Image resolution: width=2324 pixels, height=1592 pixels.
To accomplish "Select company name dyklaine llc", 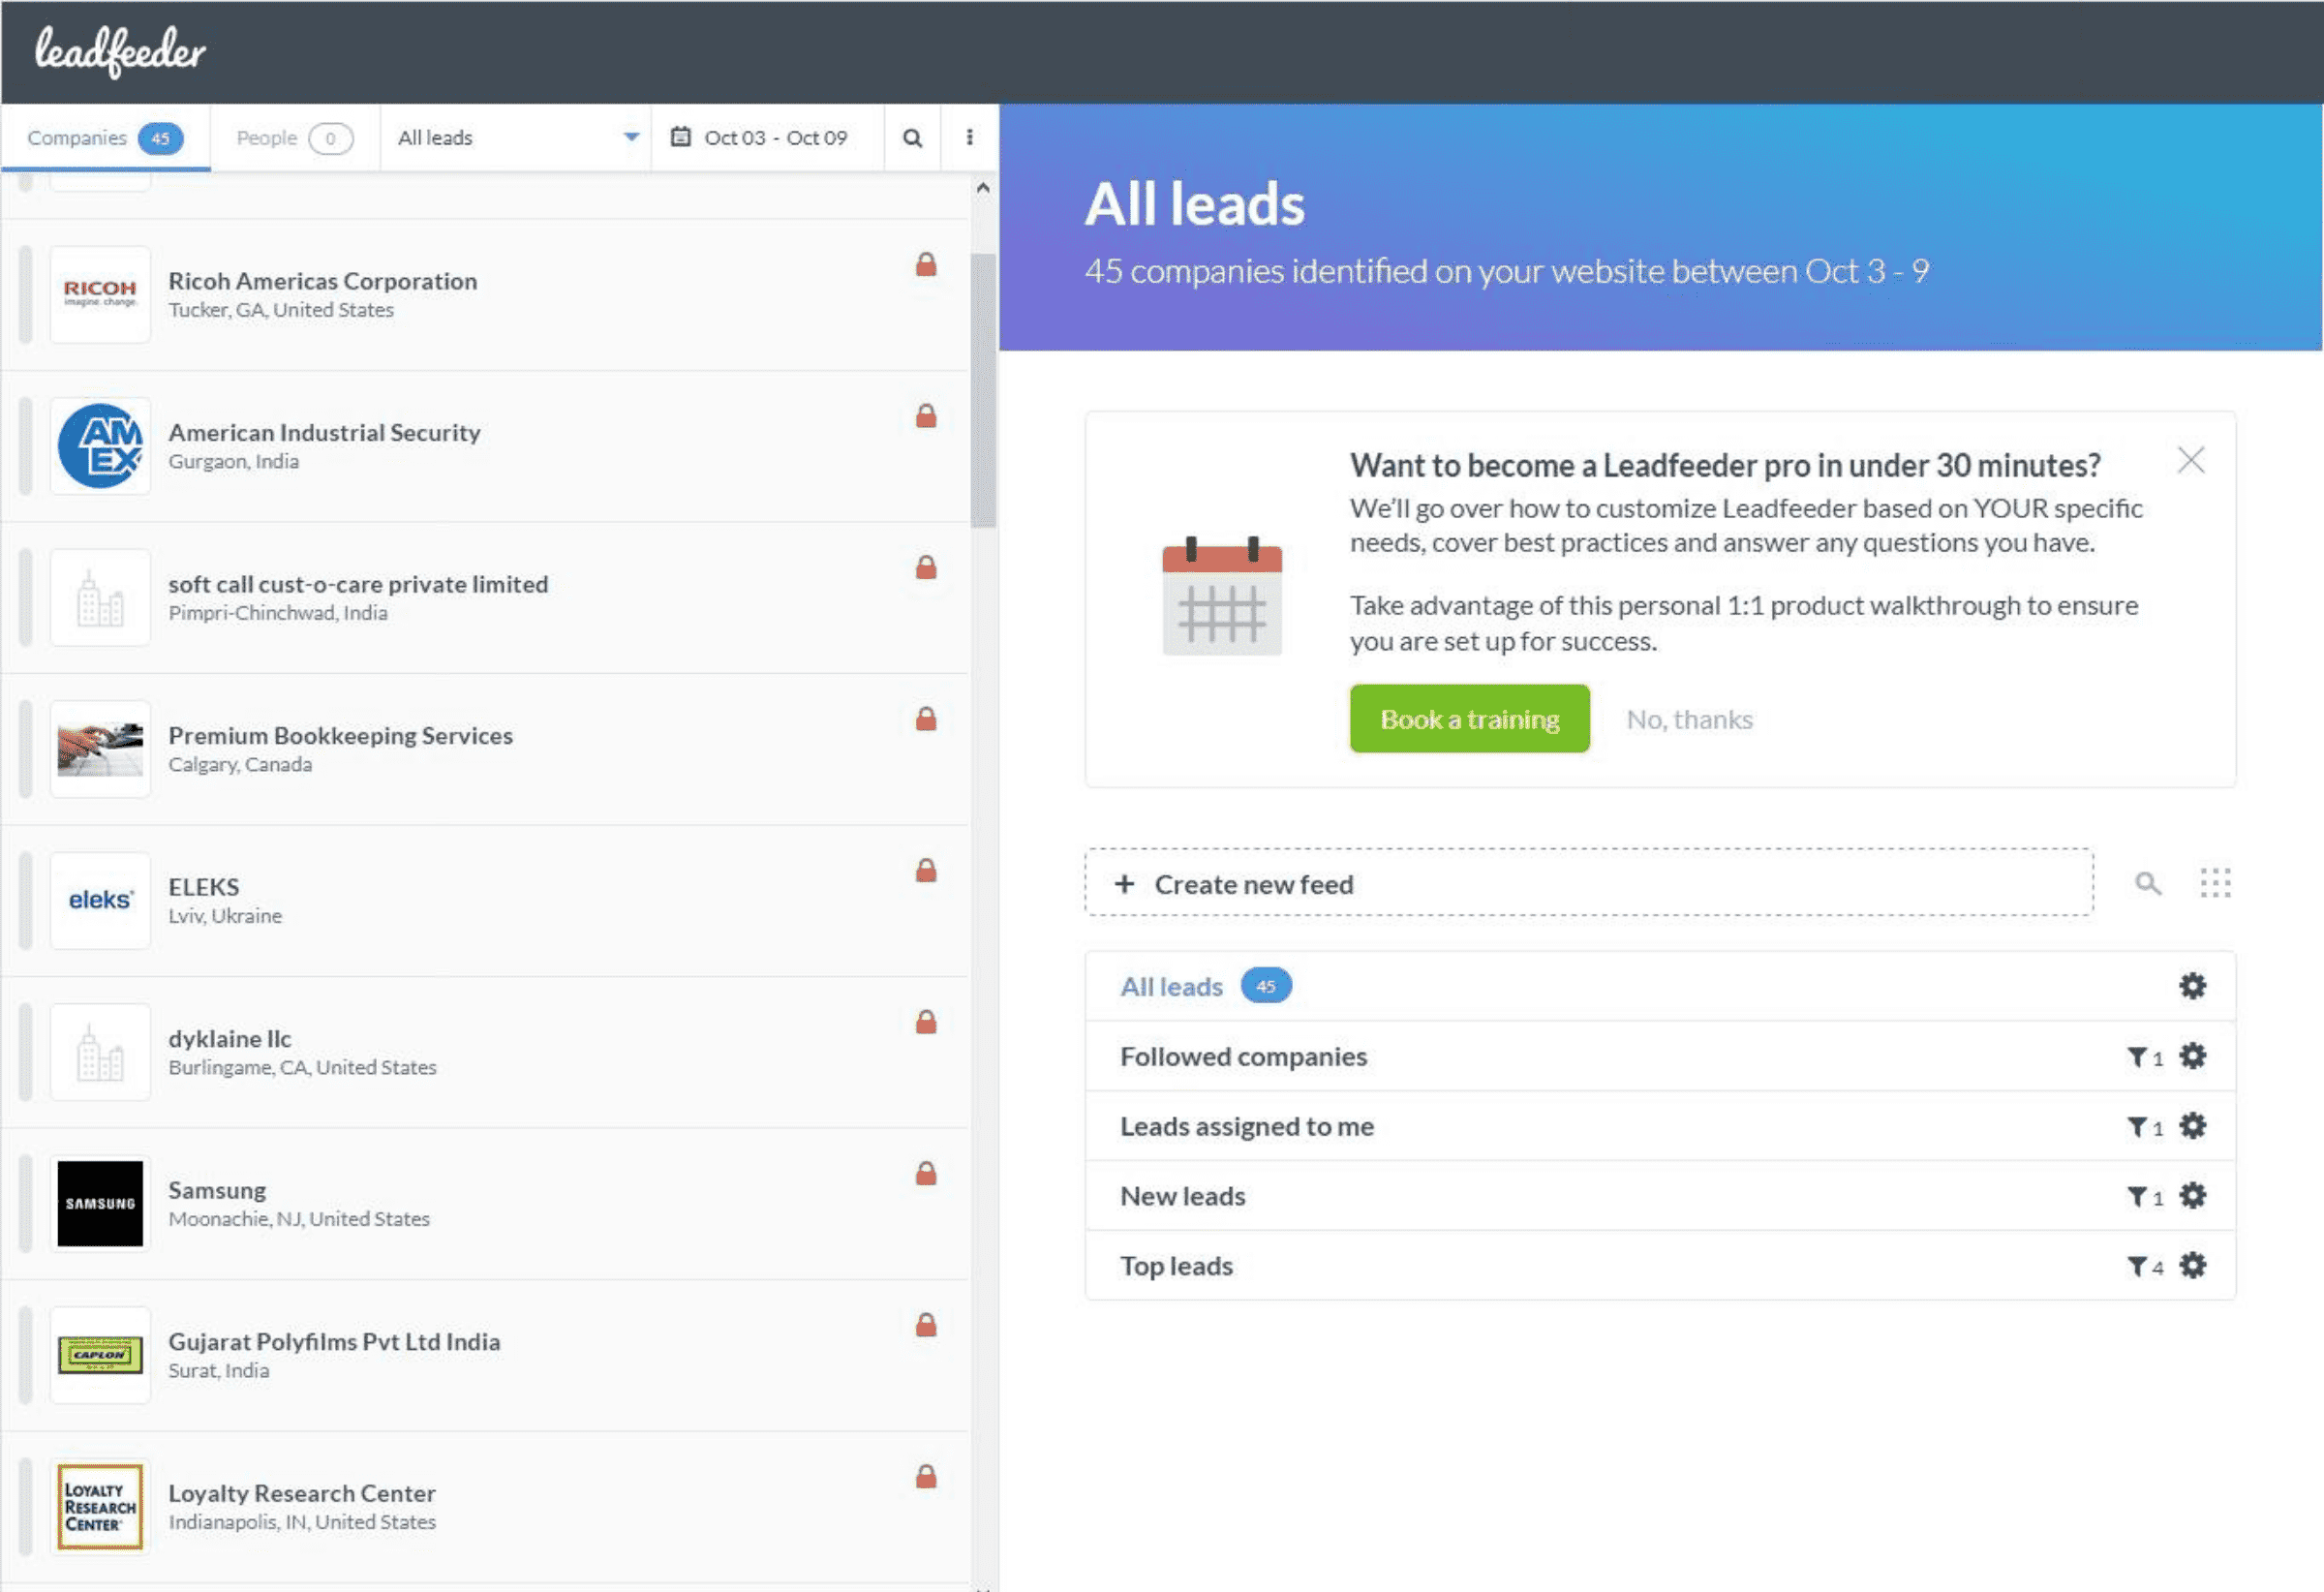I will coord(230,1038).
